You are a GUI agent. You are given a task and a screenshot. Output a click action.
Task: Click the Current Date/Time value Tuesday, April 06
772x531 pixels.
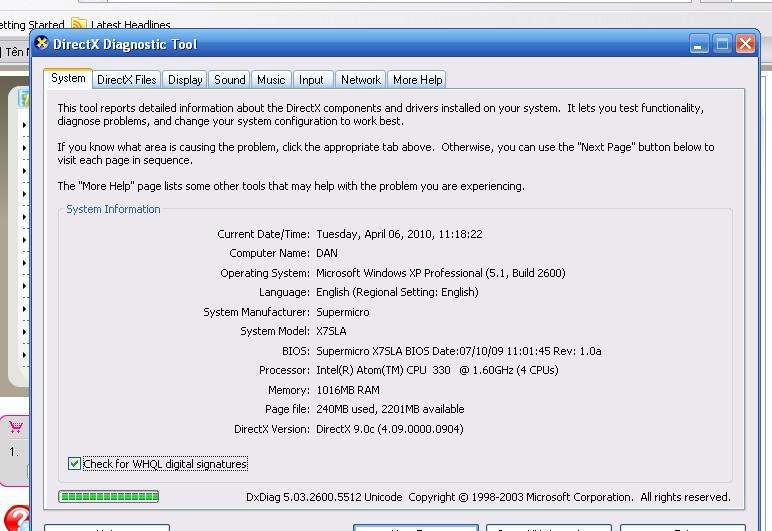tap(399, 234)
